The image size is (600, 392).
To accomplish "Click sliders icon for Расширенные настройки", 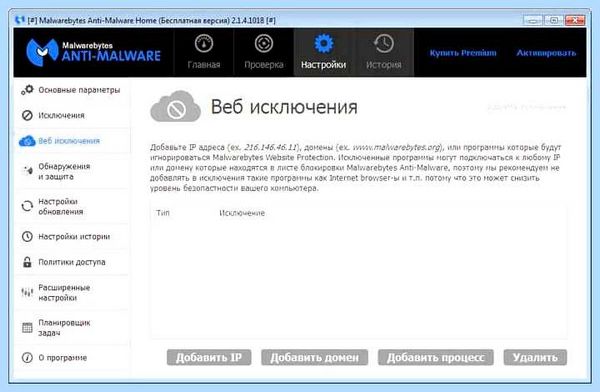I will pyautogui.click(x=27, y=292).
